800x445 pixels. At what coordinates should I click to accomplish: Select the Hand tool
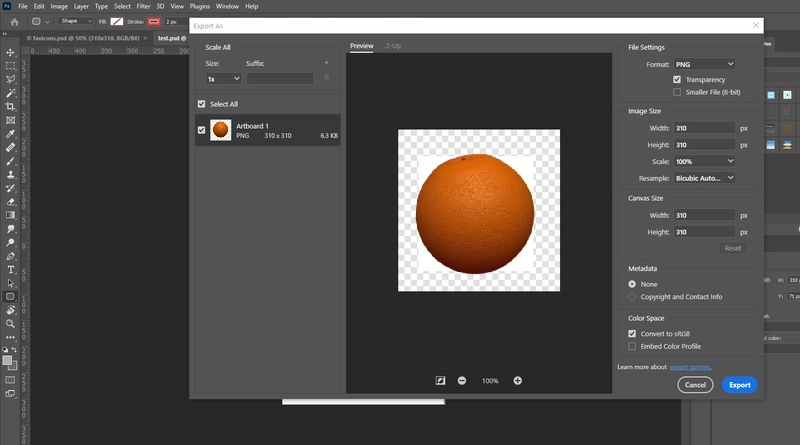point(10,310)
